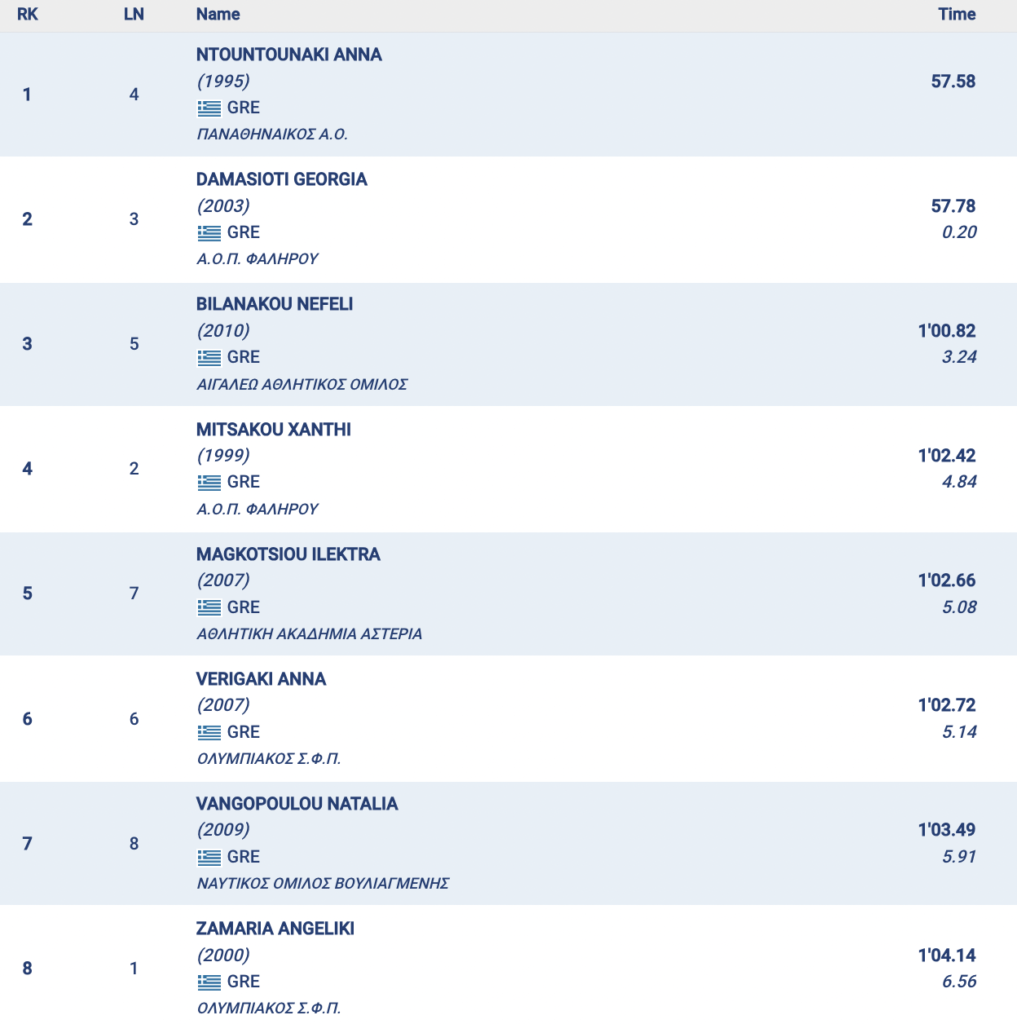Open DAMASIOTI GEORGIA athlete link
Screen dimensions: 1017x1024
point(282,180)
